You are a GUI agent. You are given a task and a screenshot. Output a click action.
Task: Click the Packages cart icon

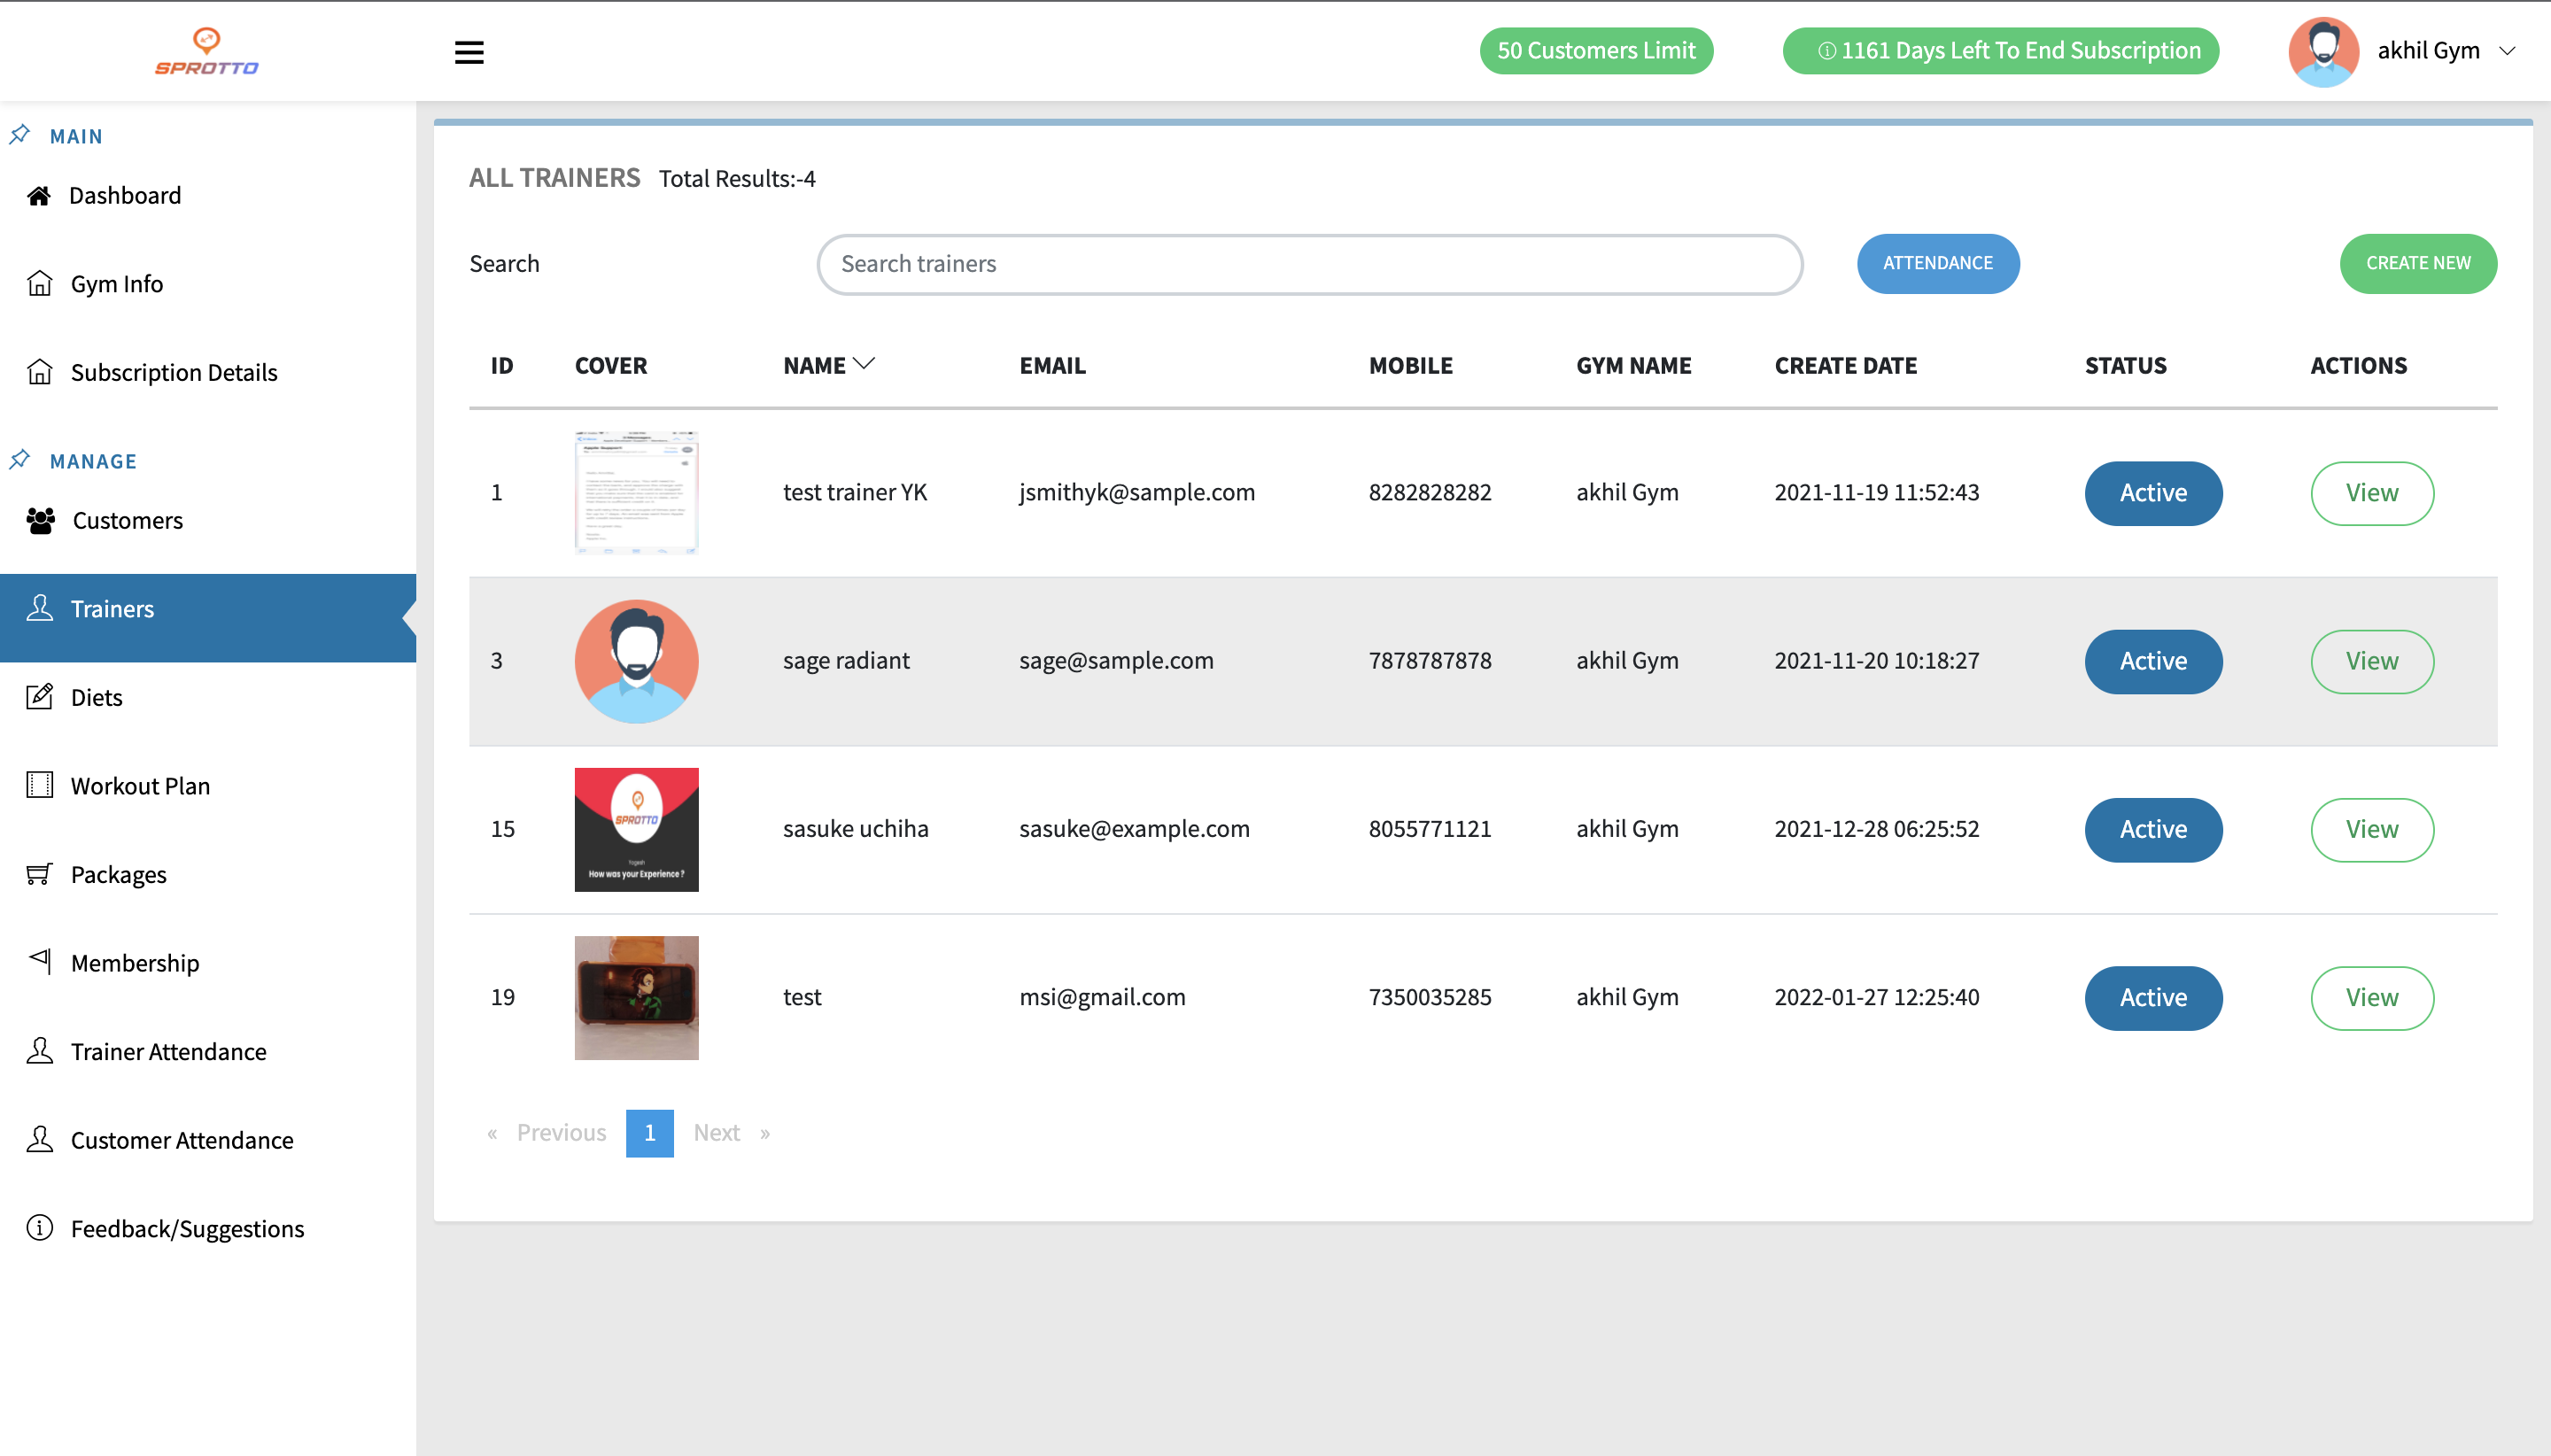pyautogui.click(x=39, y=874)
